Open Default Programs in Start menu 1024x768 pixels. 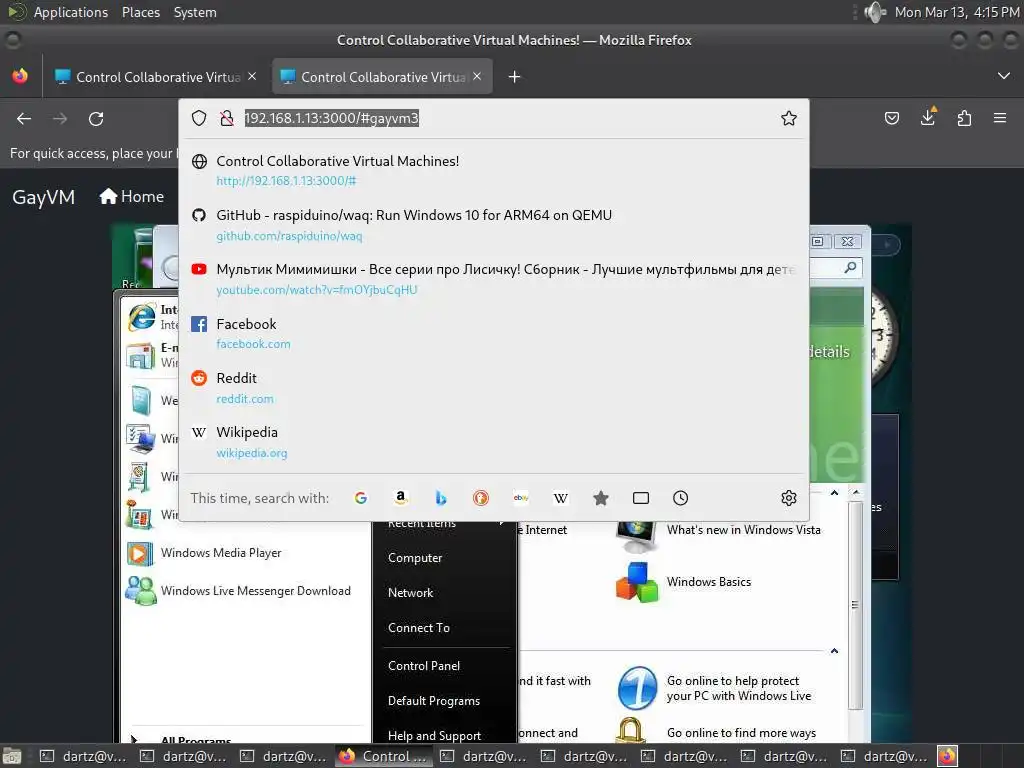[434, 701]
